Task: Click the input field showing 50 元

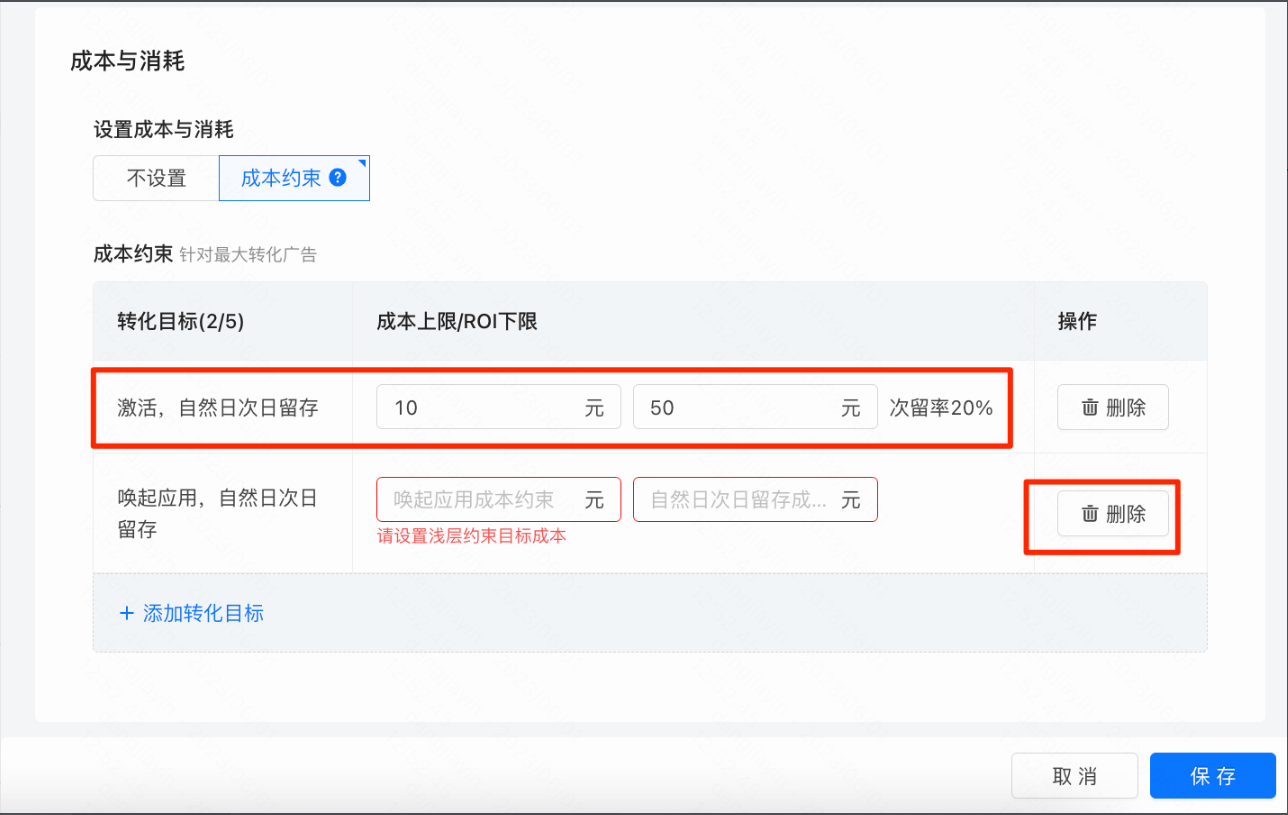Action: [x=755, y=407]
